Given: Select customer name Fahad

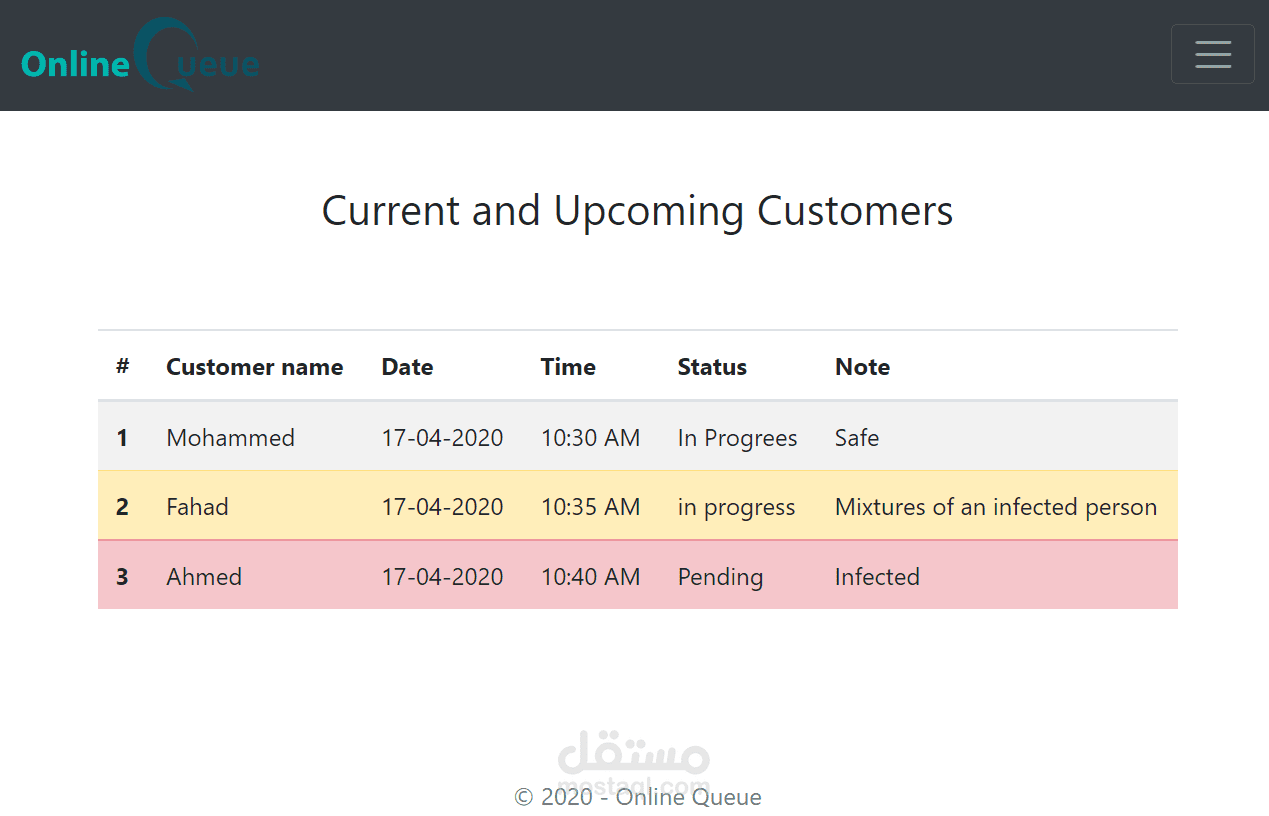Looking at the screenshot, I should click(197, 507).
